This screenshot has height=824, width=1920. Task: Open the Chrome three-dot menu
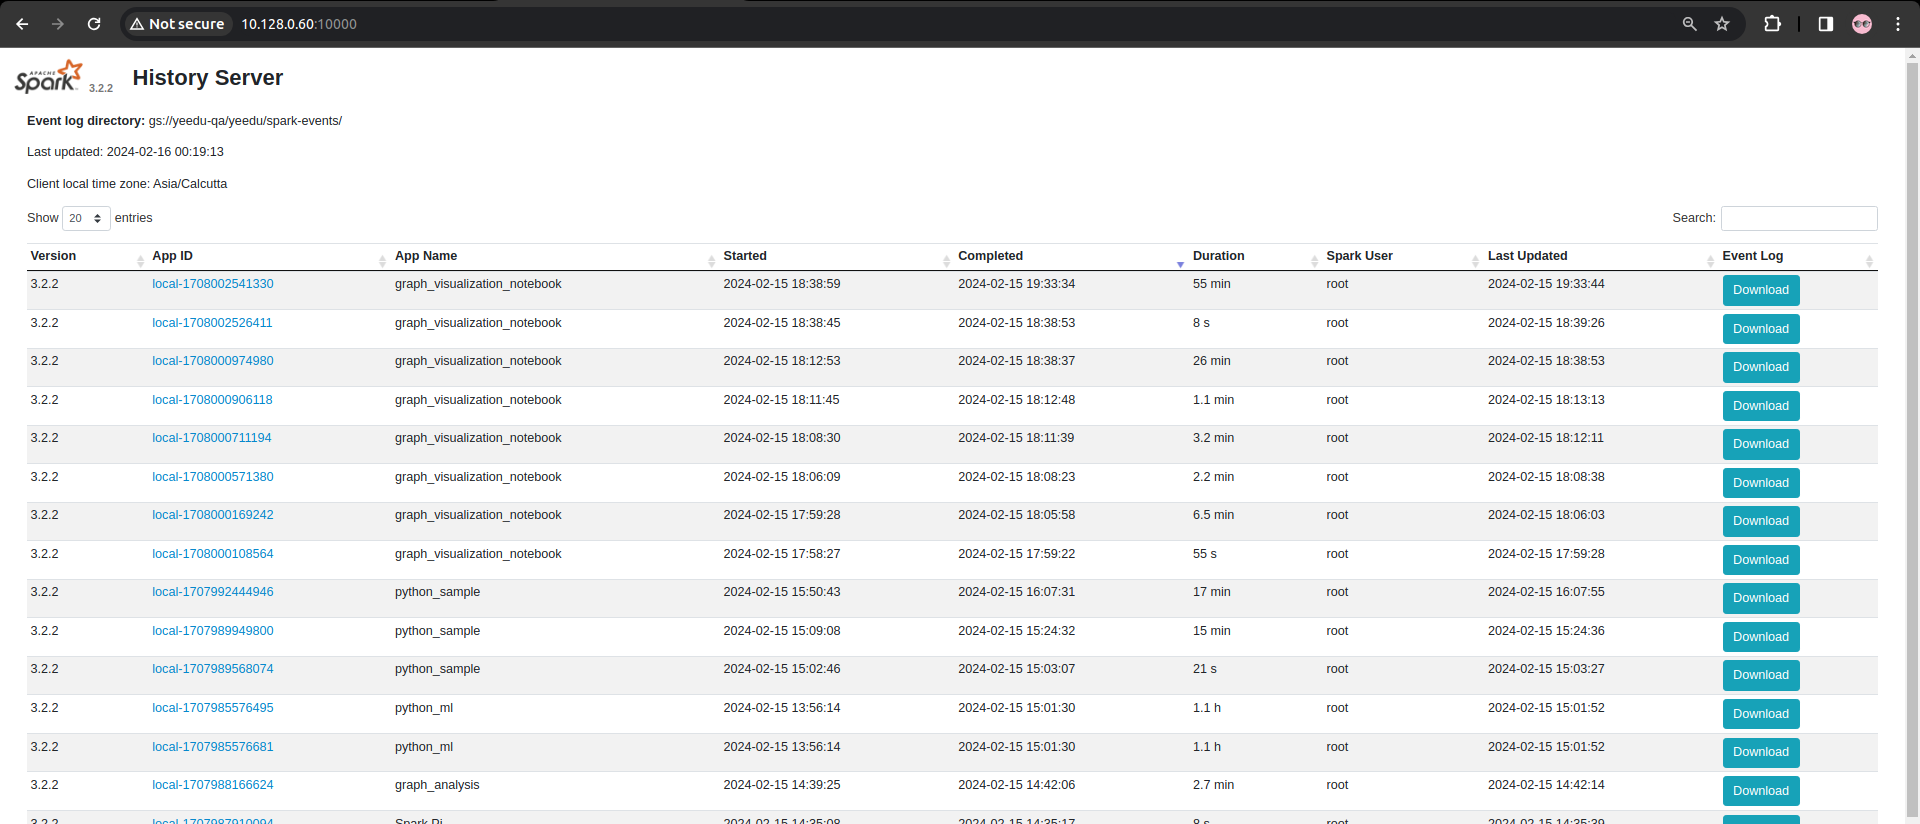pos(1898,24)
